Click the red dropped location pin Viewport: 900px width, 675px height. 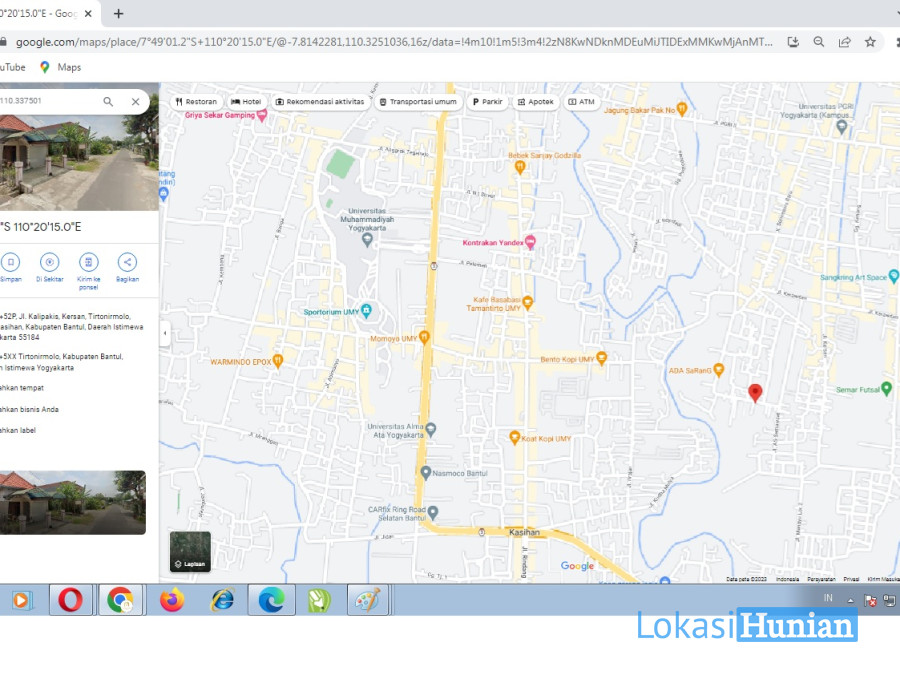click(755, 393)
